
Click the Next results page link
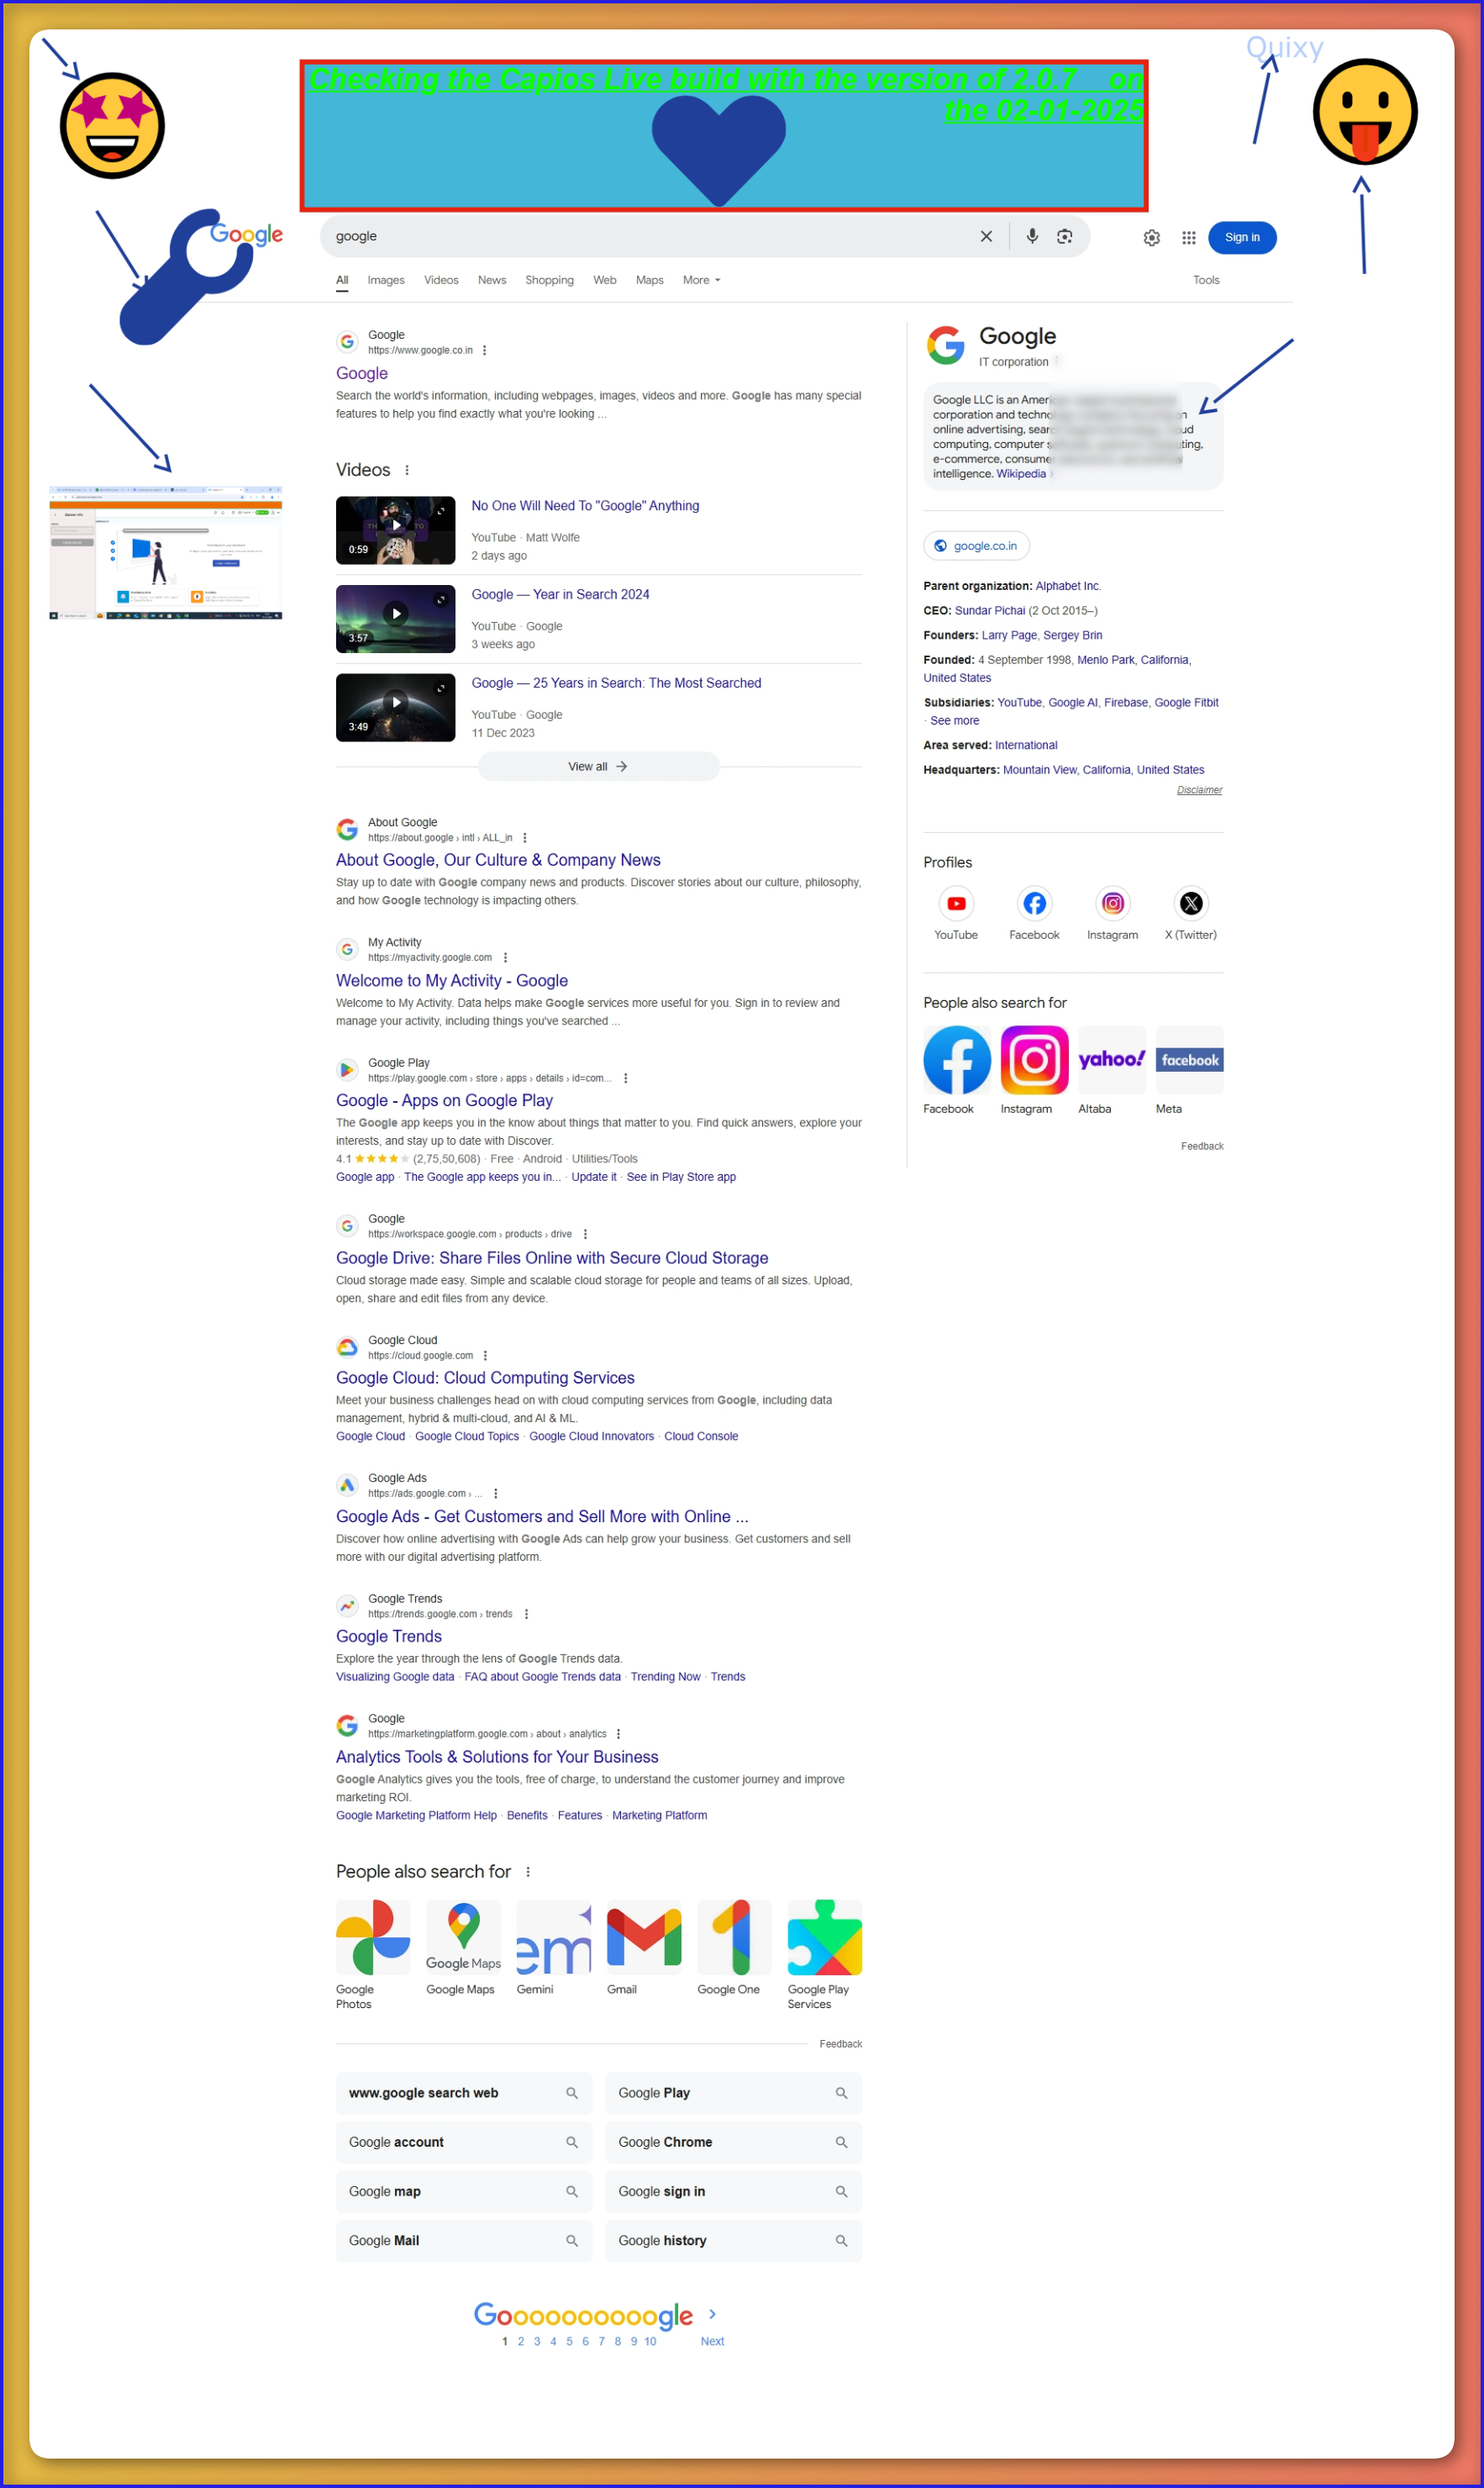click(712, 2341)
